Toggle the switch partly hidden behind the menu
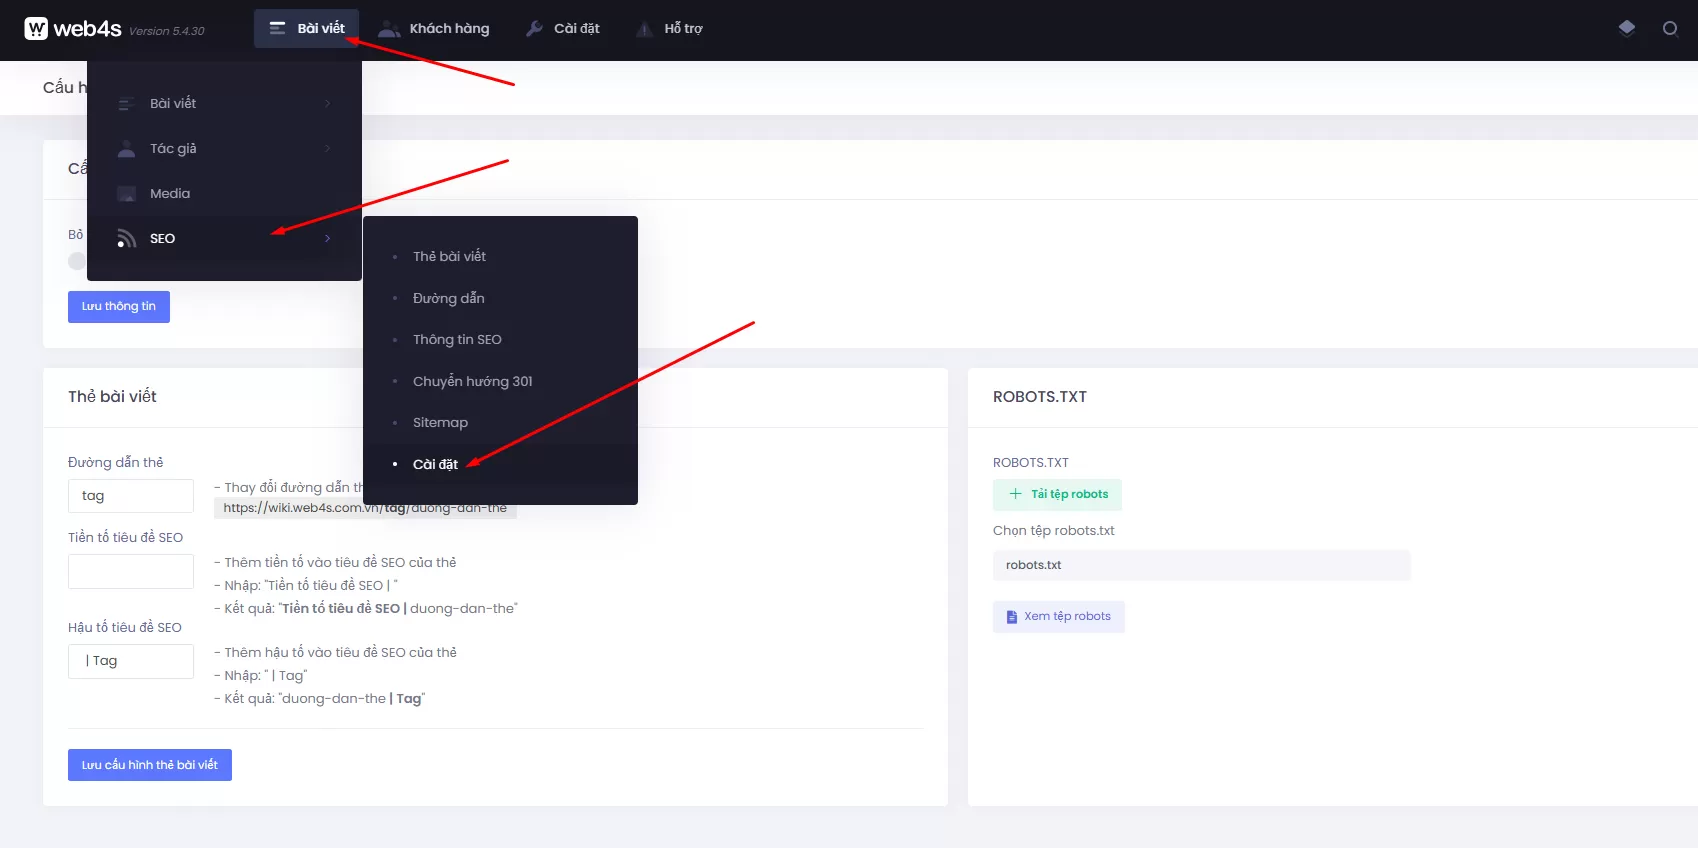Image resolution: width=1698 pixels, height=848 pixels. click(77, 261)
